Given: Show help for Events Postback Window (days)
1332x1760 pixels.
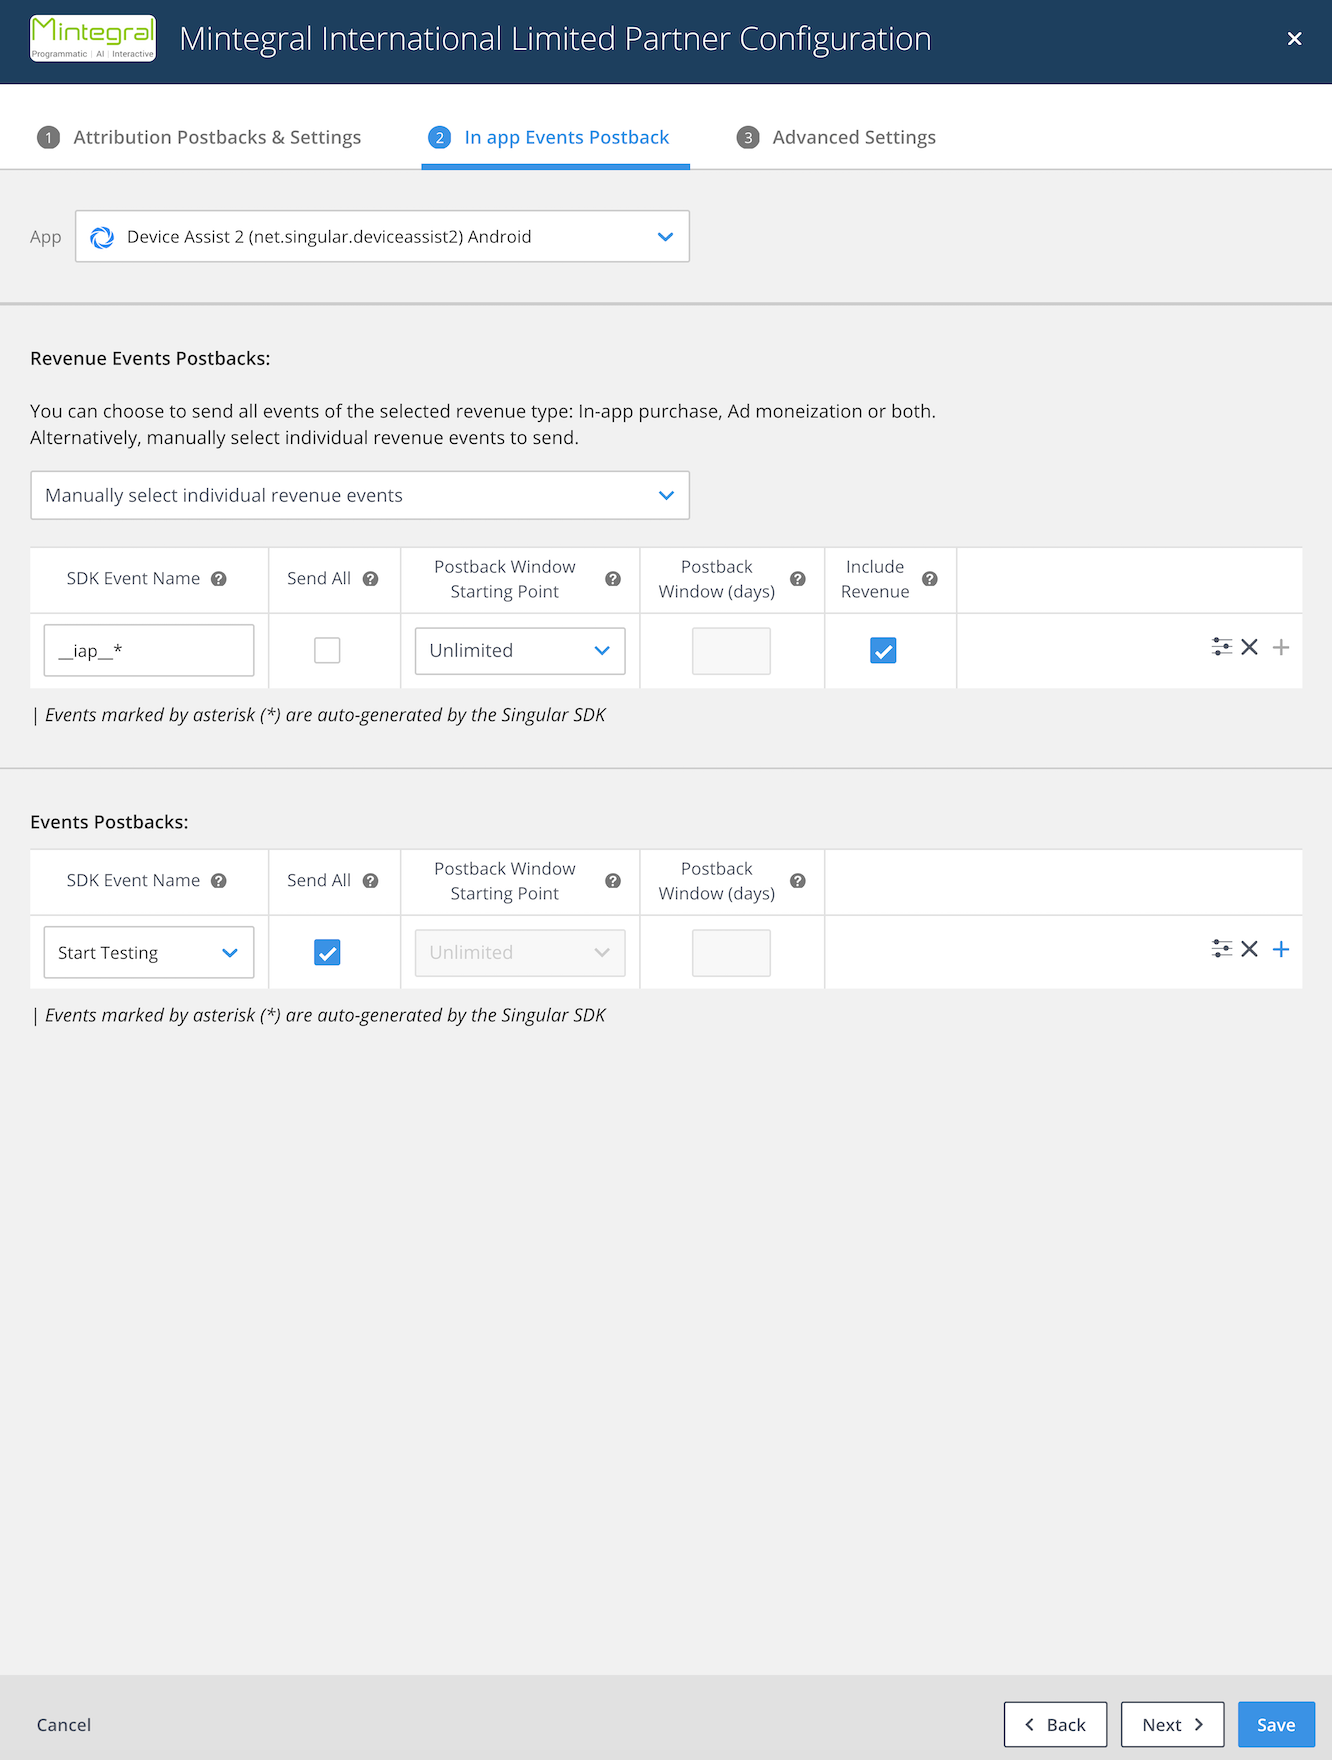Looking at the screenshot, I should 798,881.
